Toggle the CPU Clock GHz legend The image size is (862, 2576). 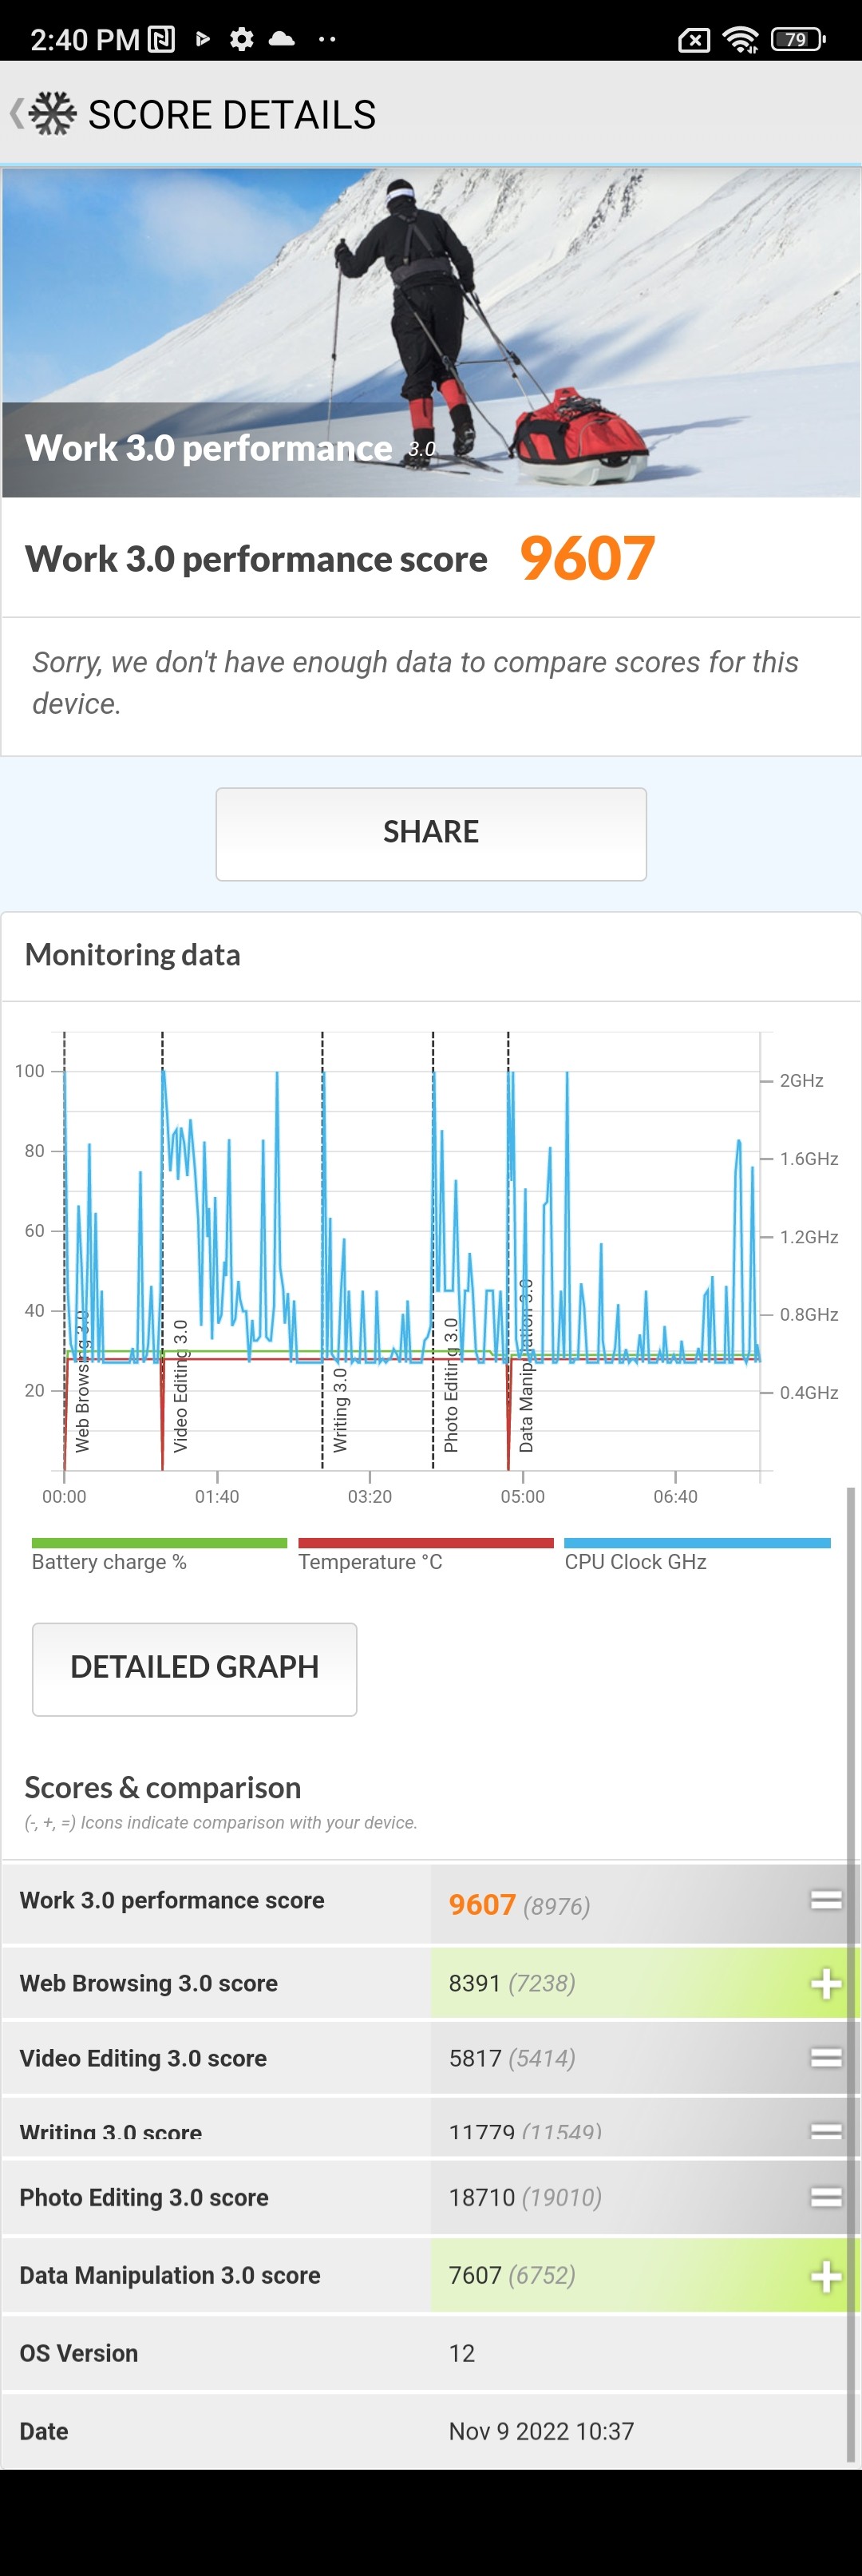[697, 1555]
